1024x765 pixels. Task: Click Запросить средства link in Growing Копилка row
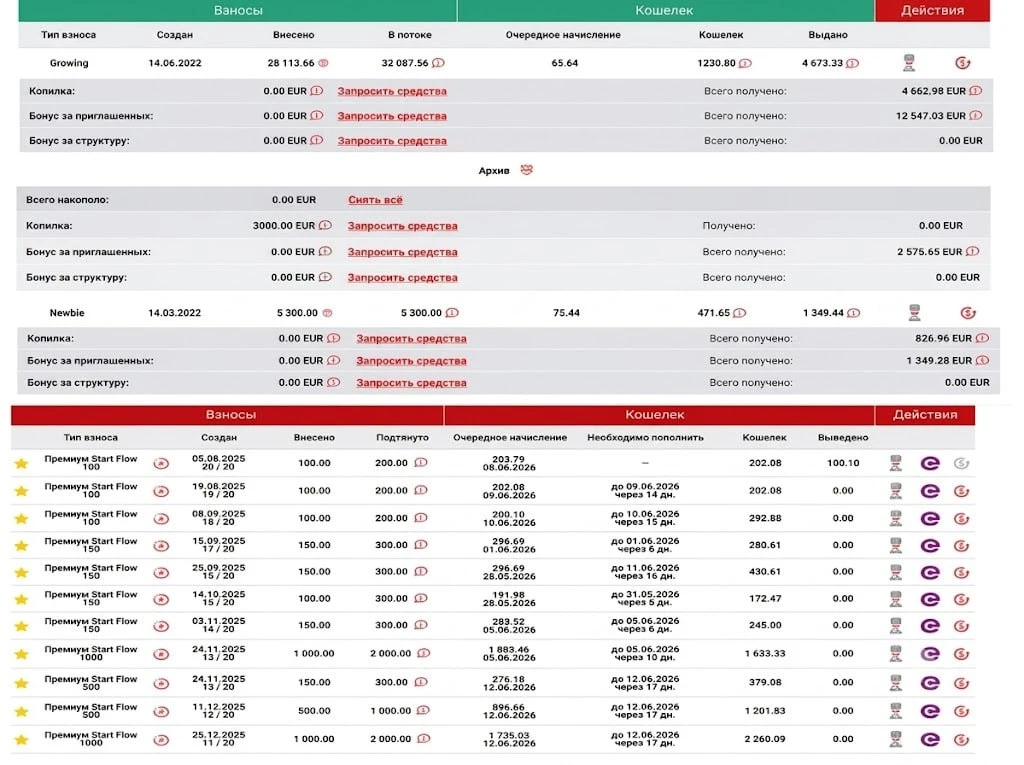(x=392, y=91)
